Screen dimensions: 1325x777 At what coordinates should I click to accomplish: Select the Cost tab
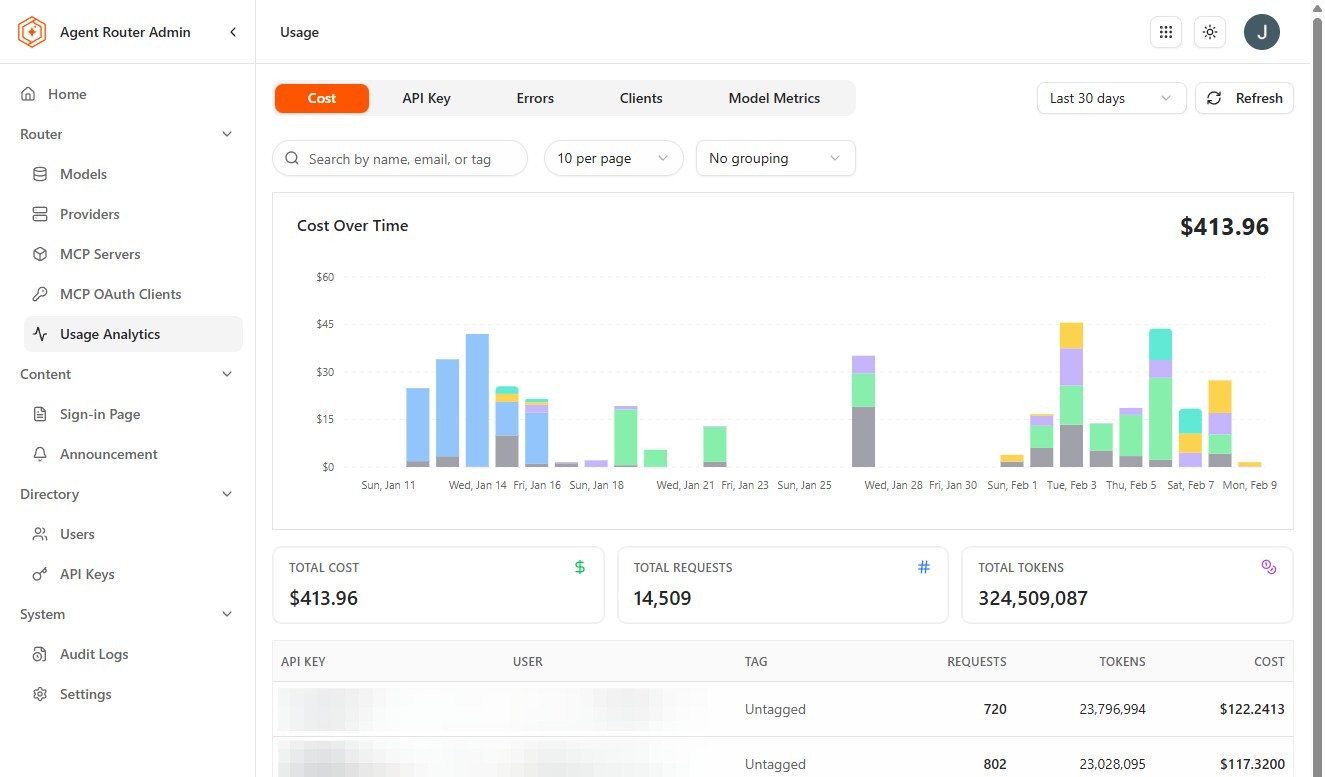click(x=322, y=98)
